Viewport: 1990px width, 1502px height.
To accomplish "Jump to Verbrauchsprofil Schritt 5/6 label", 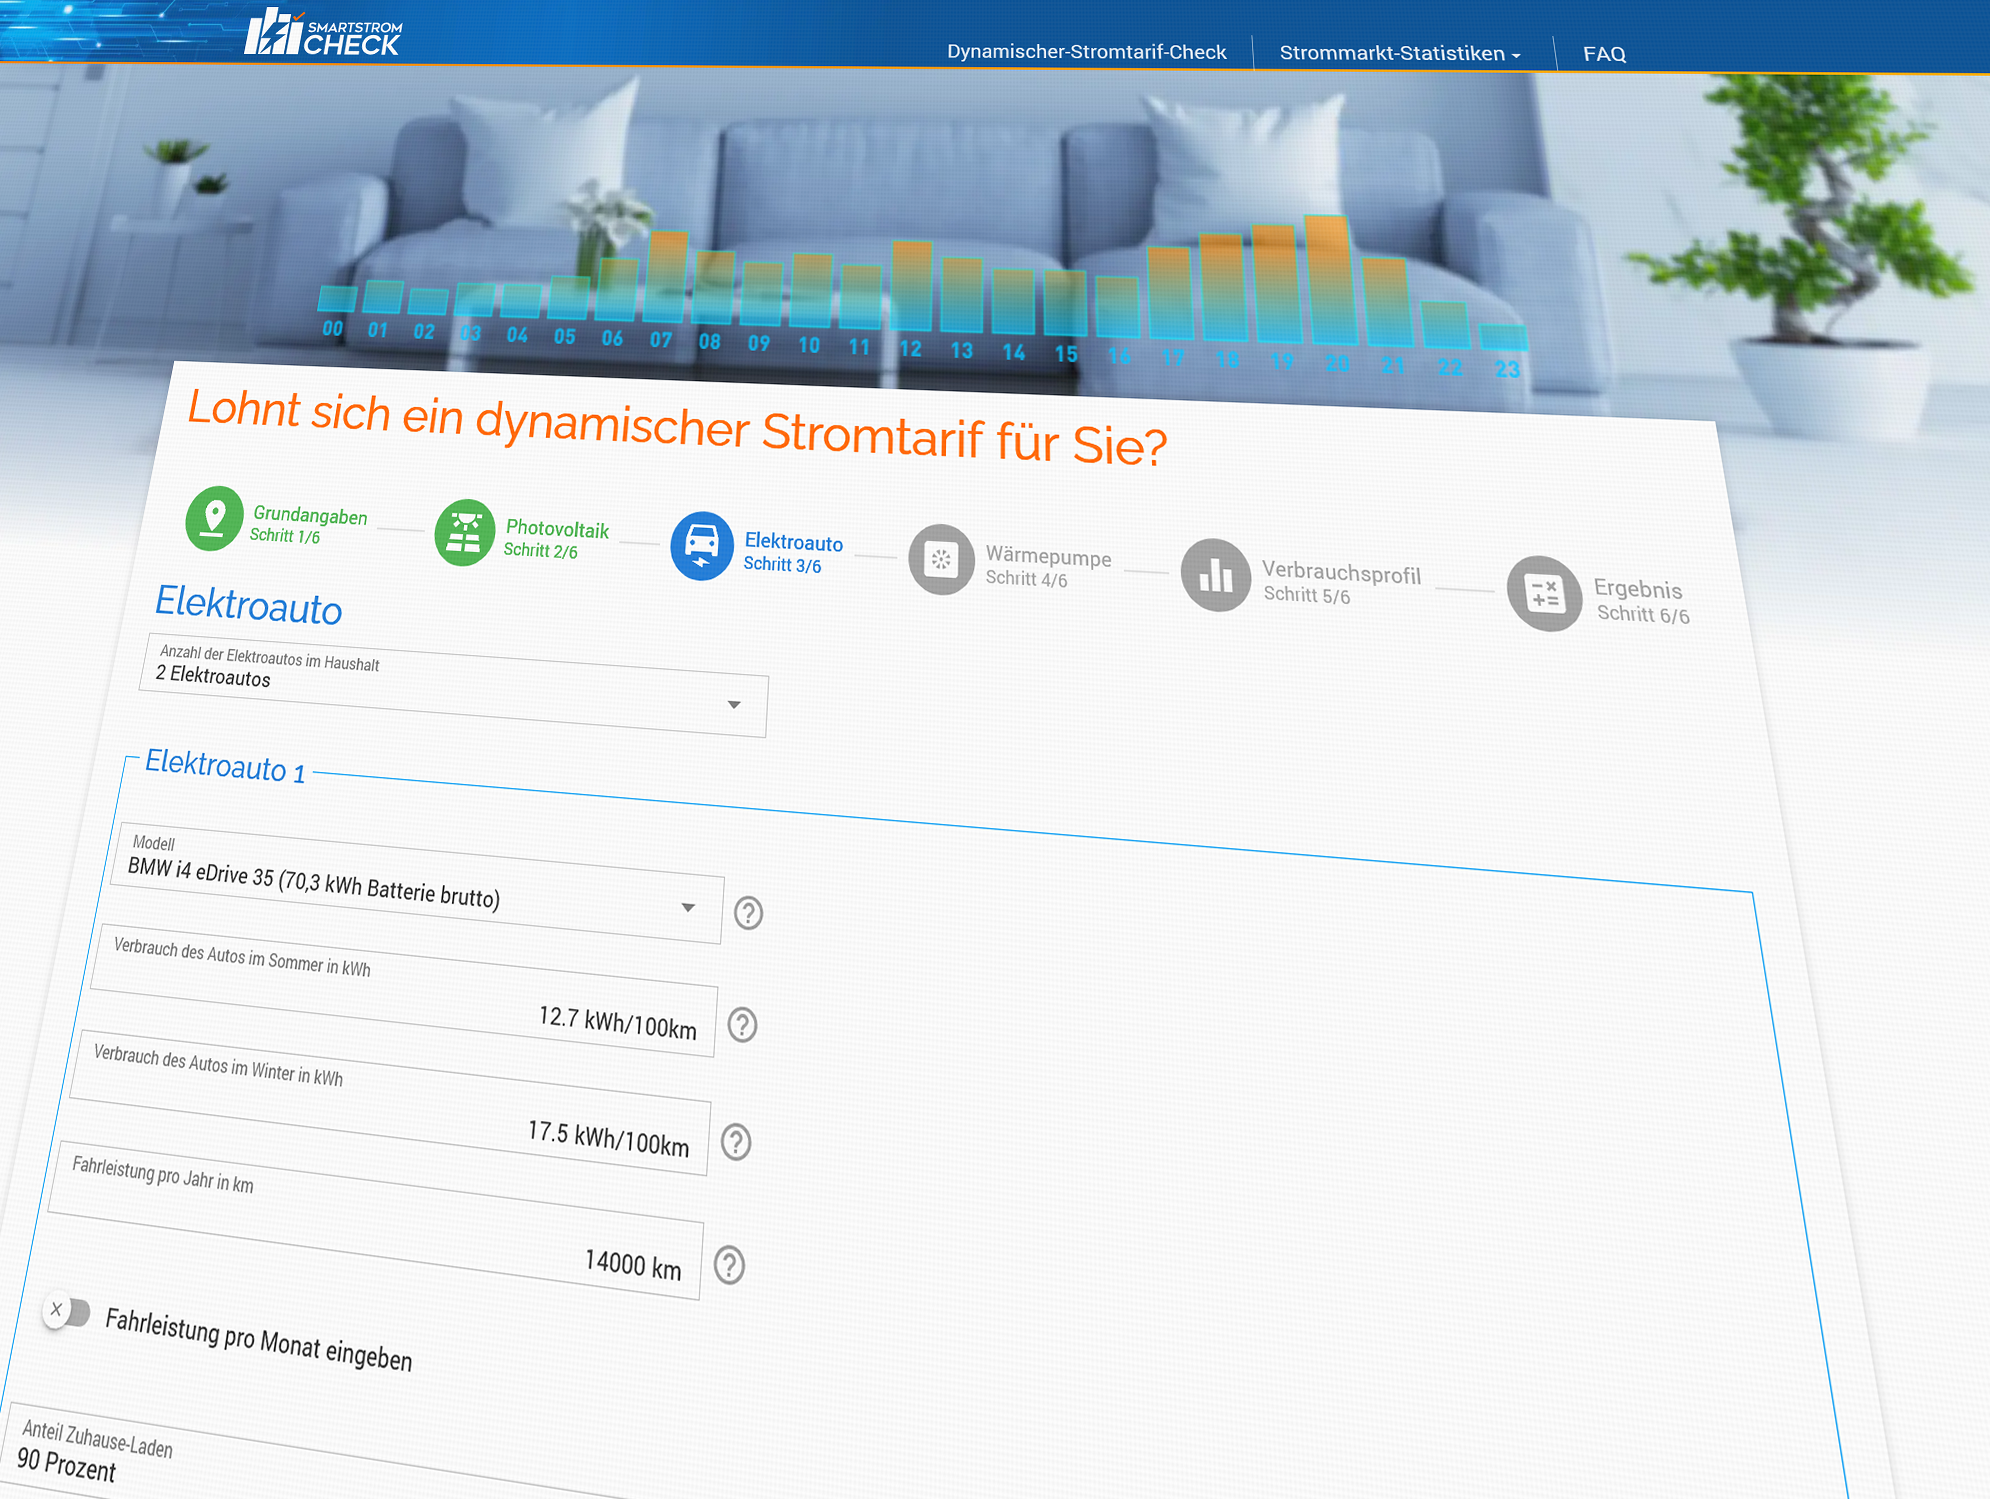I will tap(1341, 583).
